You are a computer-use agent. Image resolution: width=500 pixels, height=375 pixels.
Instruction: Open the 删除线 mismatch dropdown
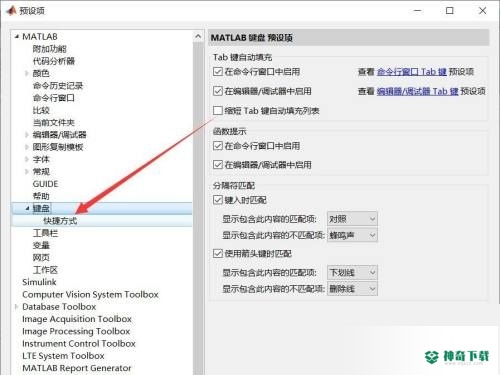coord(352,289)
